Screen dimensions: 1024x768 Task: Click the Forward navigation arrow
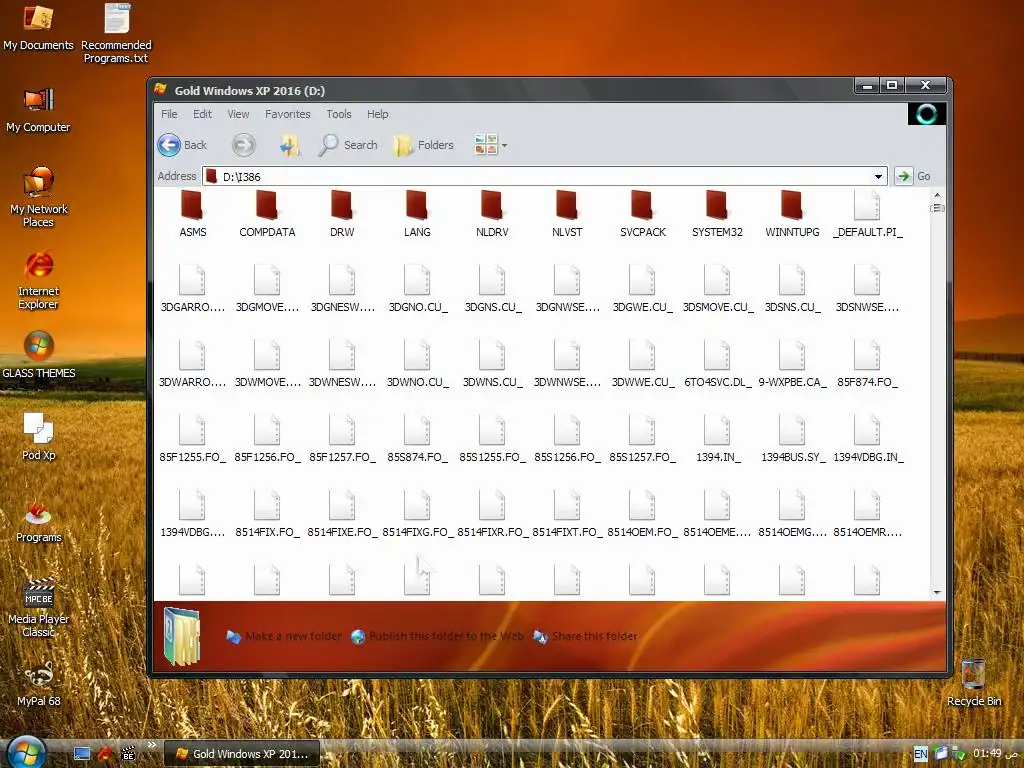(244, 145)
